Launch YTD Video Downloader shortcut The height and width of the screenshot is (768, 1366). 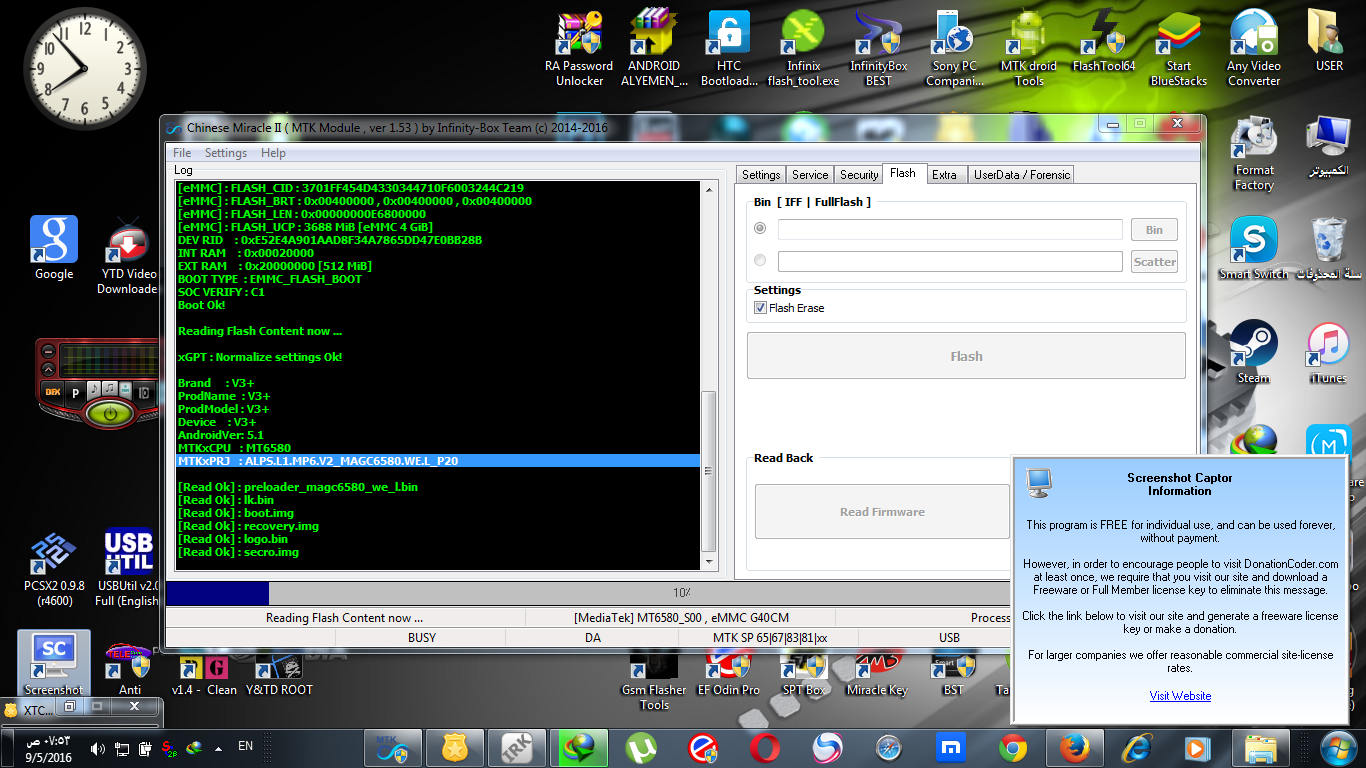tap(128, 256)
